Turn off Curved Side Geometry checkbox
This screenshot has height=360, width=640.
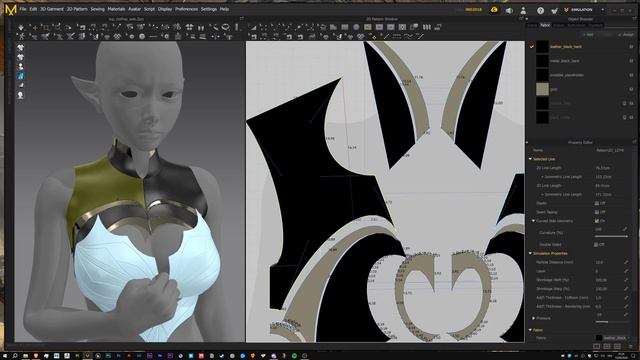(x=597, y=221)
